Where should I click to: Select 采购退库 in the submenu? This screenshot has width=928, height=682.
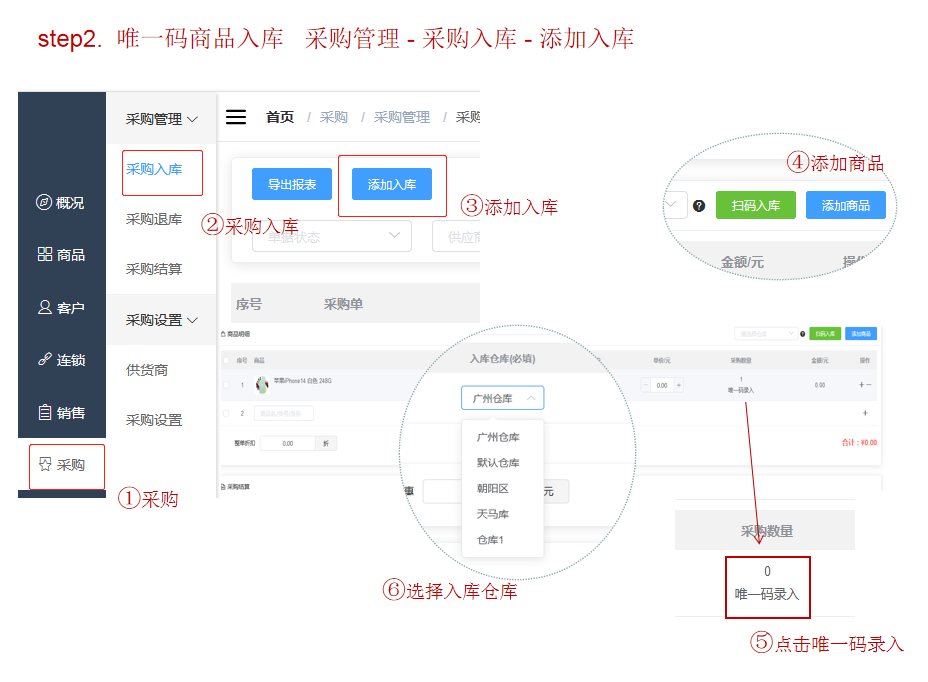(x=154, y=220)
